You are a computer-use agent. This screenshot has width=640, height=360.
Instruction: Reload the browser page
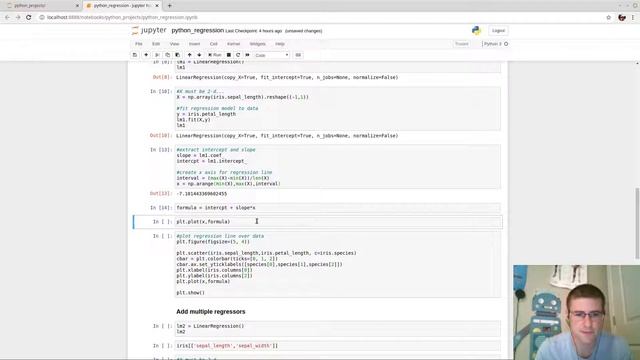29,17
